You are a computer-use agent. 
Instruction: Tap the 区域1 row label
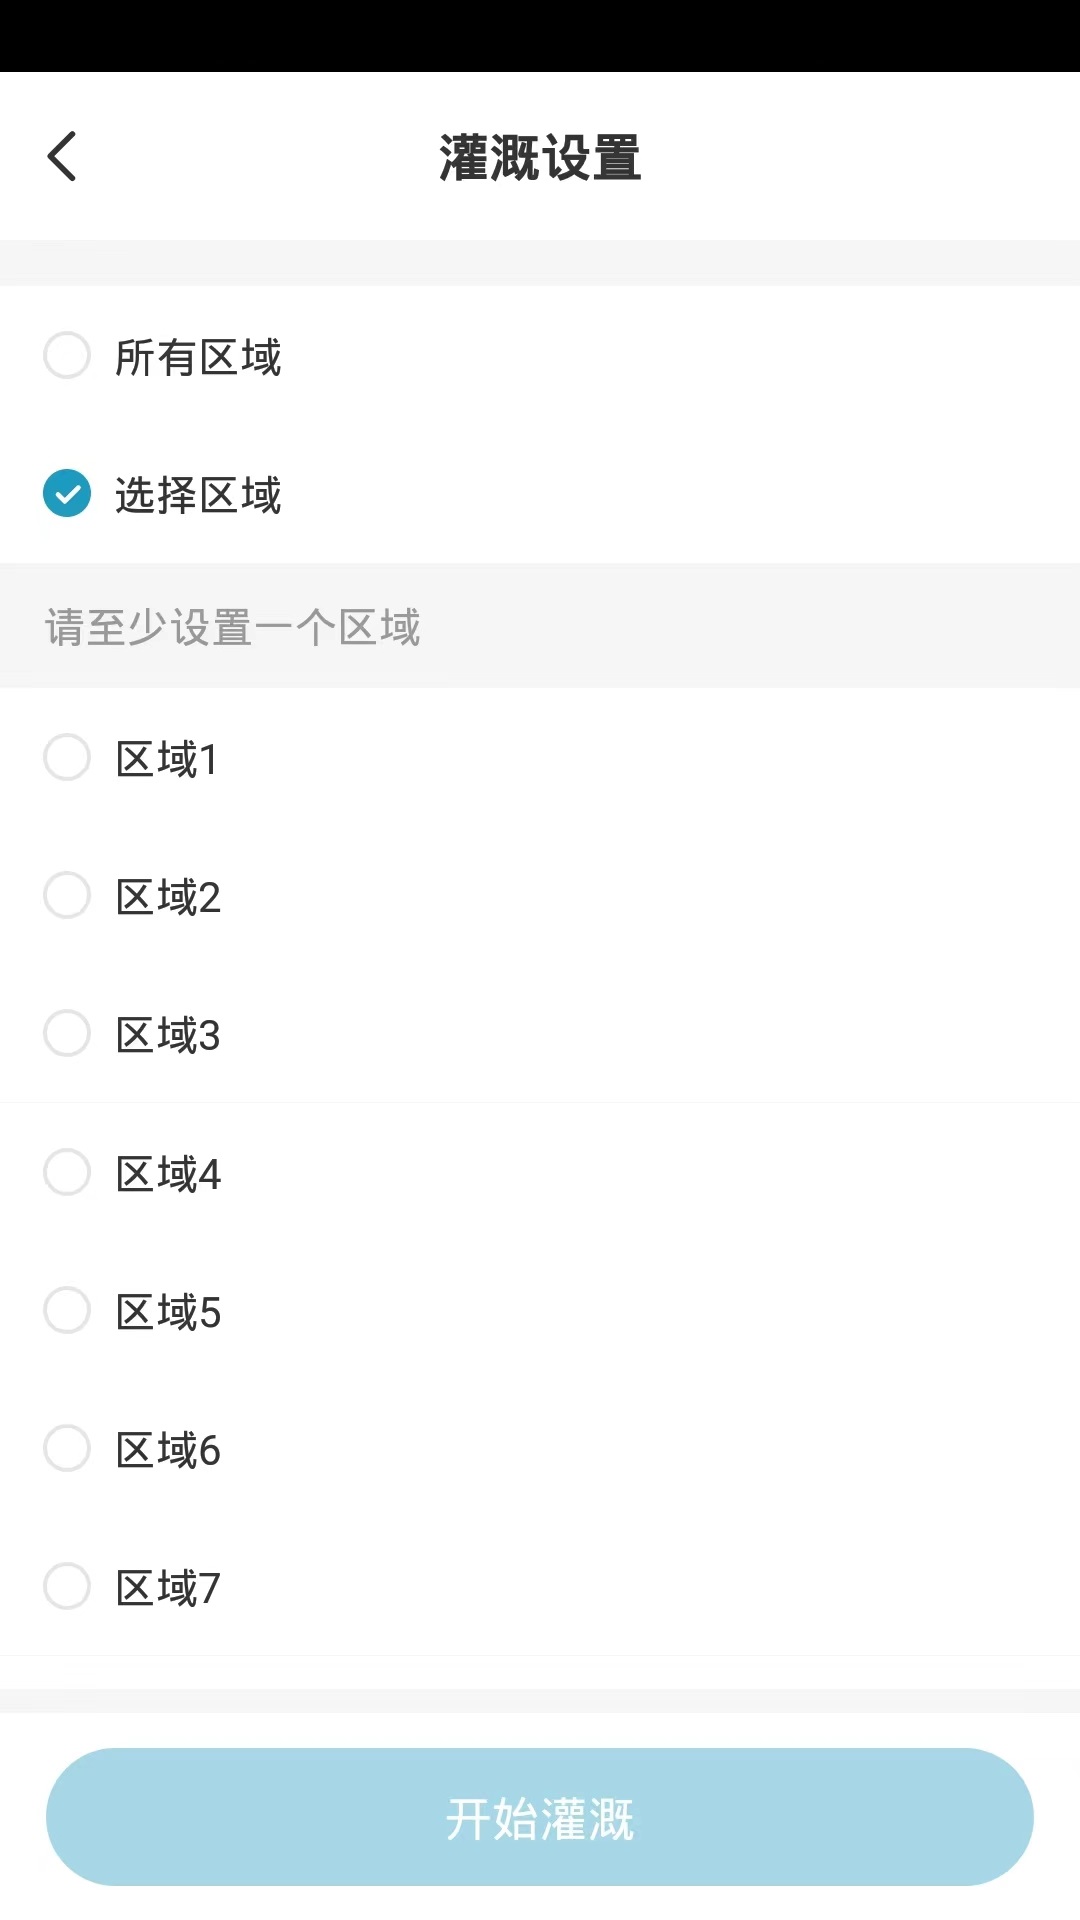pyautogui.click(x=167, y=757)
